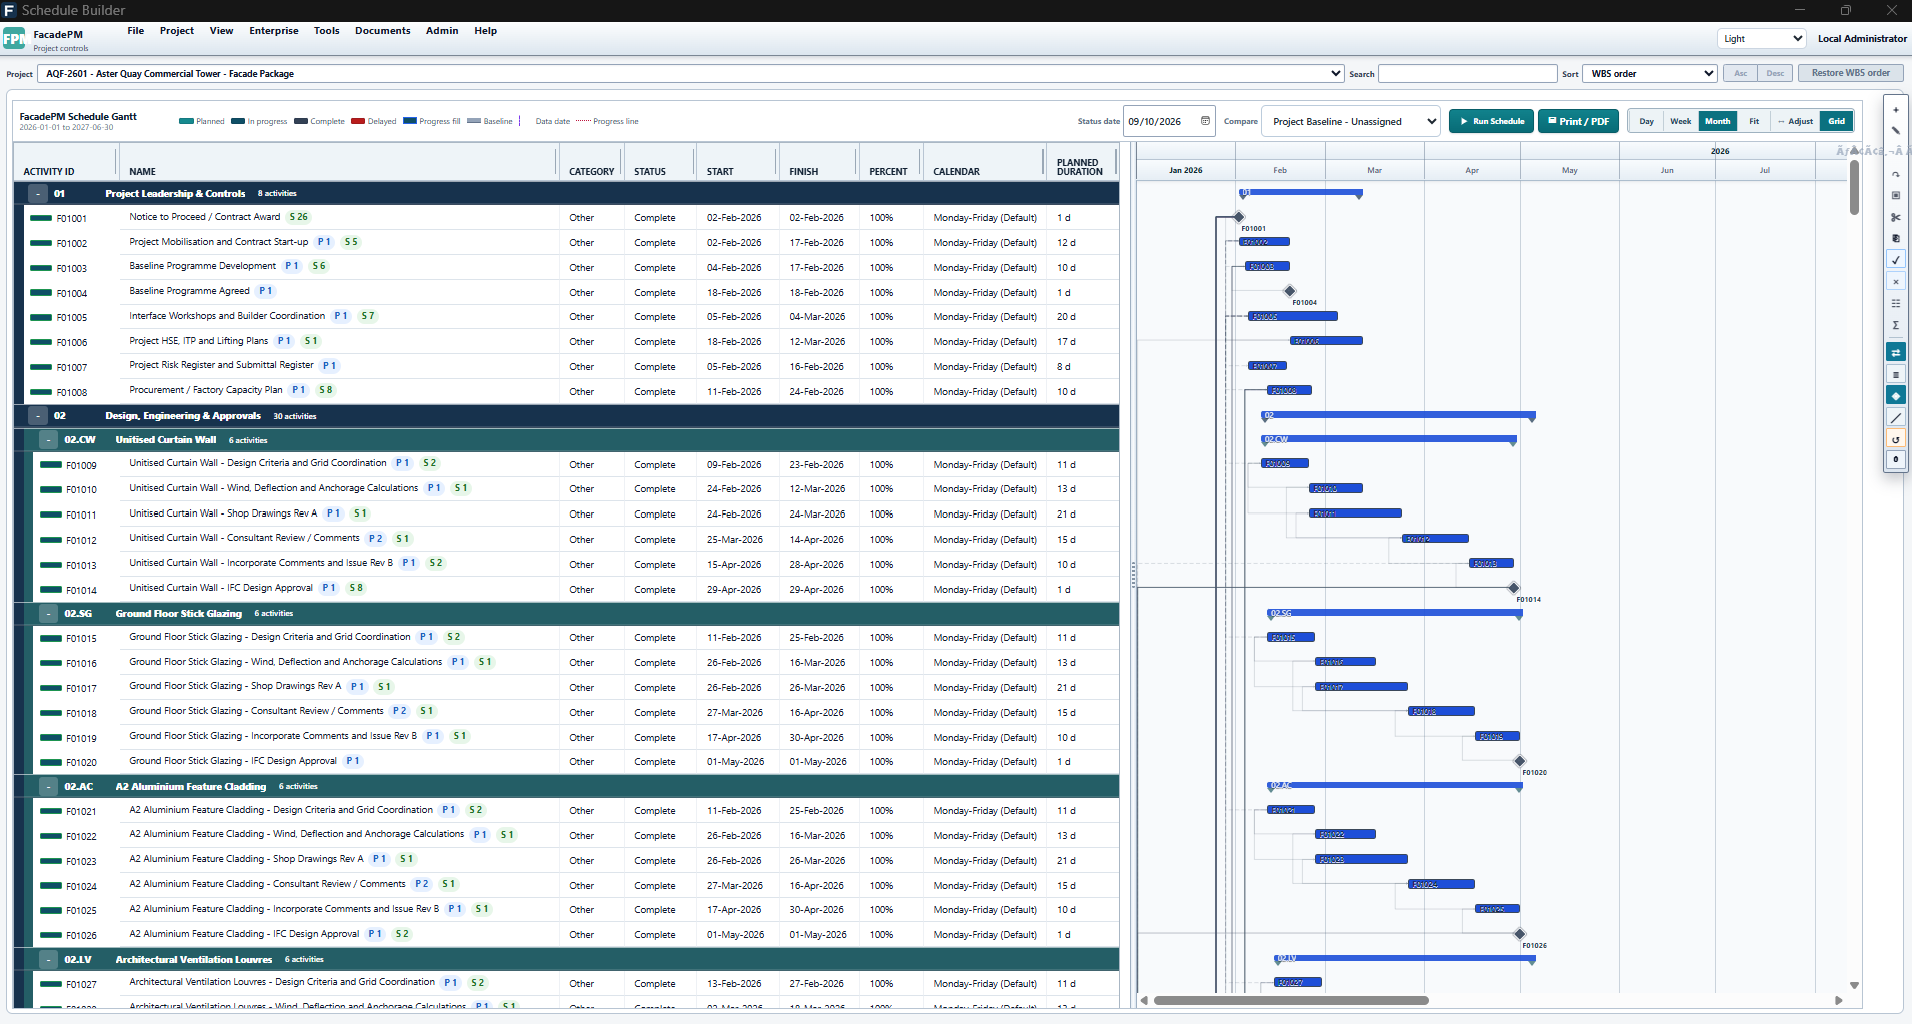1912x1024 pixels.
Task: Switch timescale to Day
Action: pyautogui.click(x=1646, y=121)
